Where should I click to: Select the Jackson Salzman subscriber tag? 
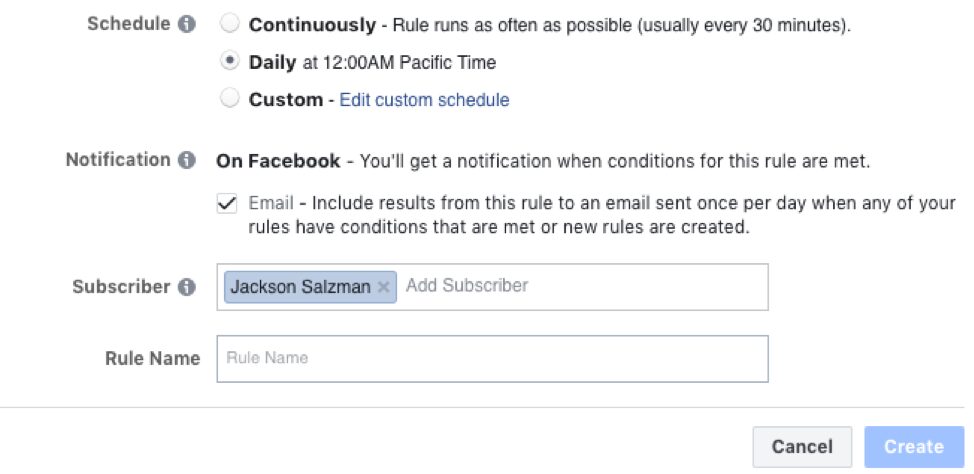tap(300, 287)
